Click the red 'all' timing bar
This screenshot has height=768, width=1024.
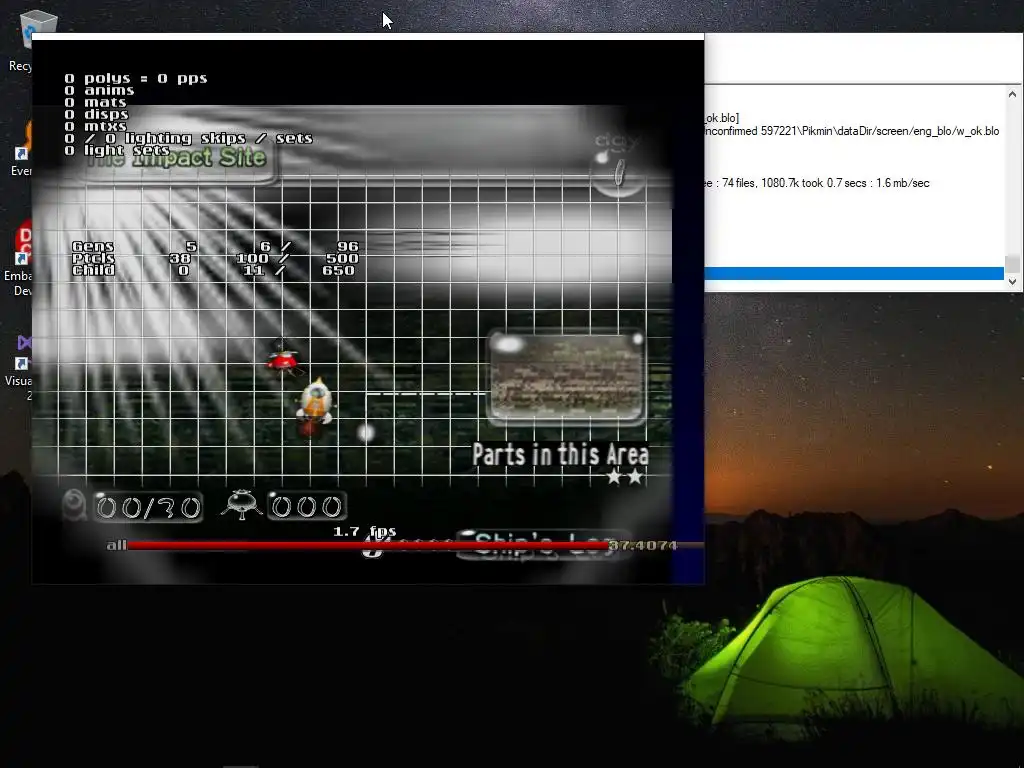pos(367,545)
